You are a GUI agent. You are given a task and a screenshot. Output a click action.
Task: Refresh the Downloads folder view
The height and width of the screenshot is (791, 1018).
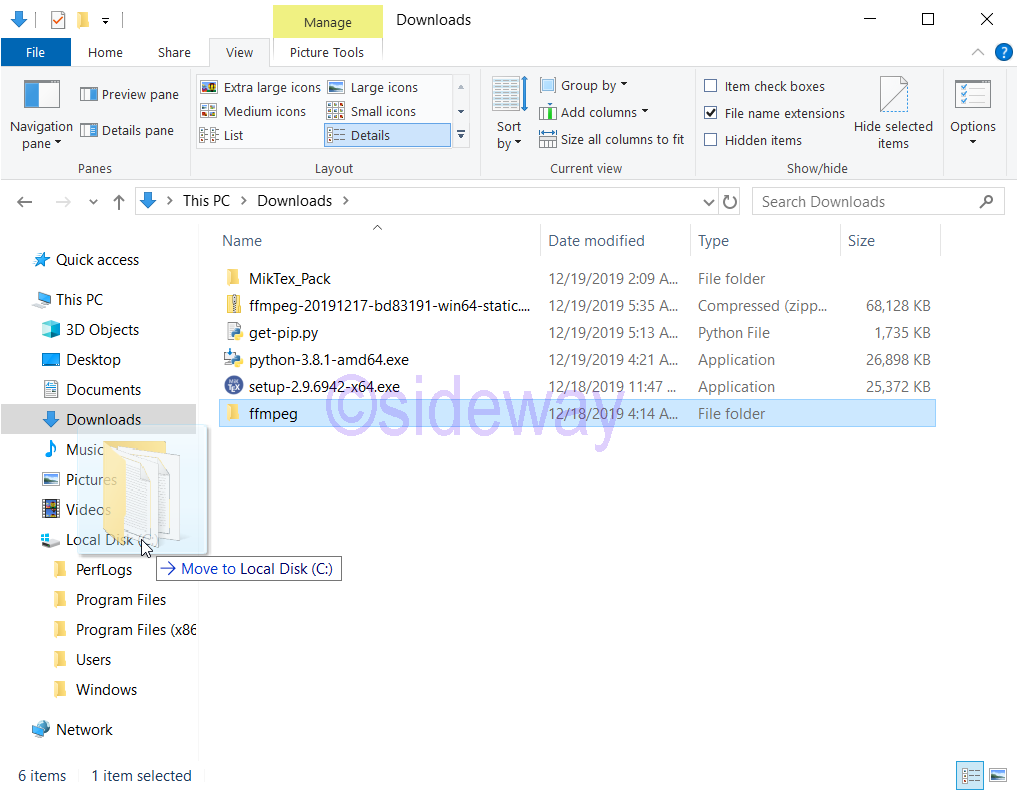(730, 202)
